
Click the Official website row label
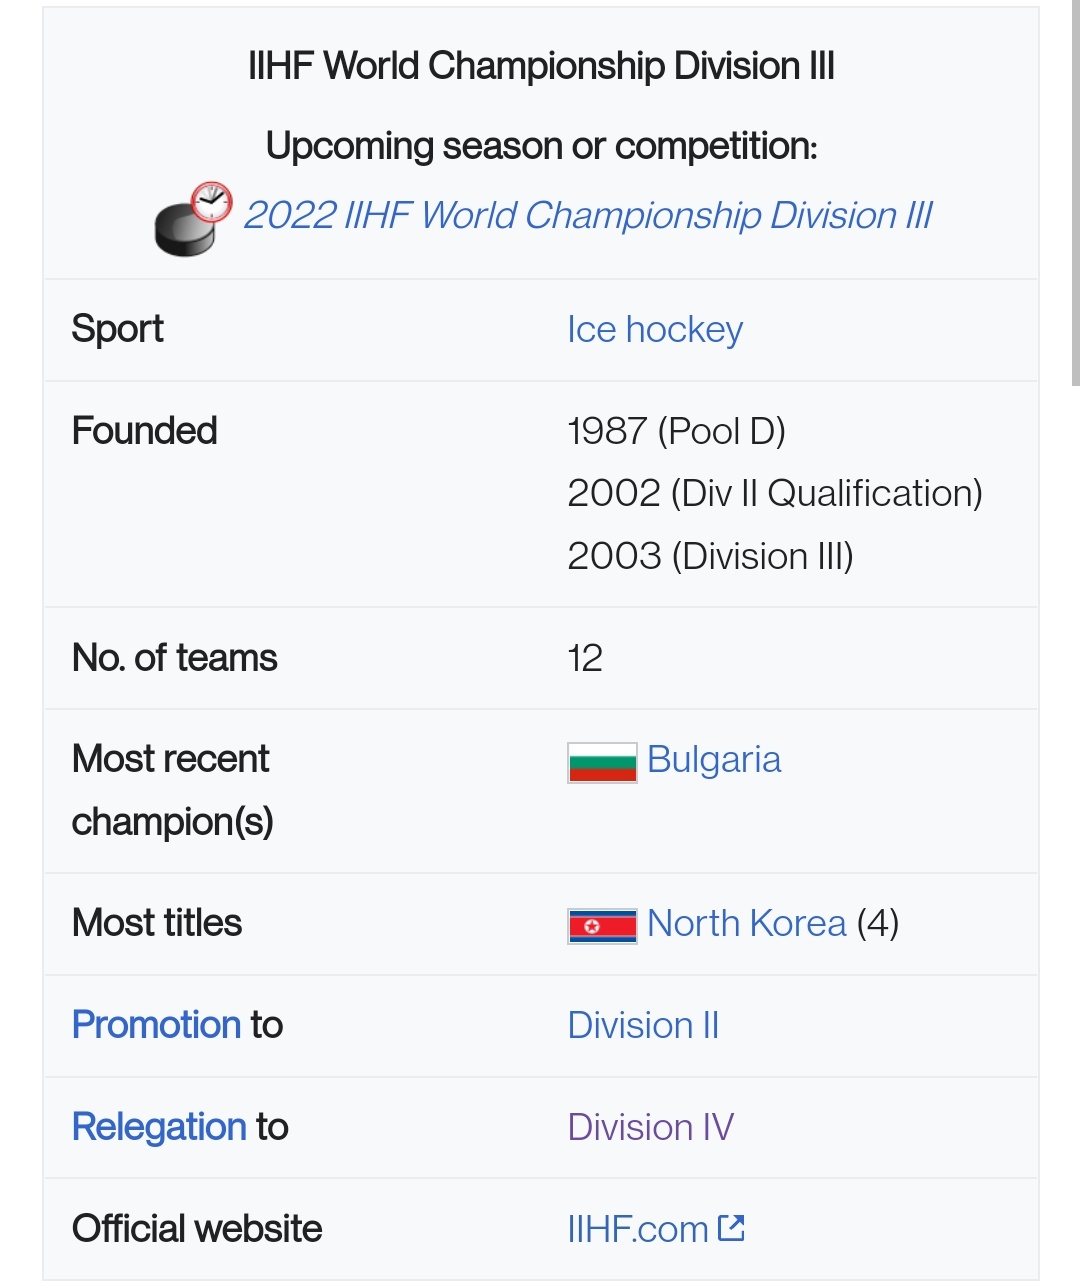(x=197, y=1229)
